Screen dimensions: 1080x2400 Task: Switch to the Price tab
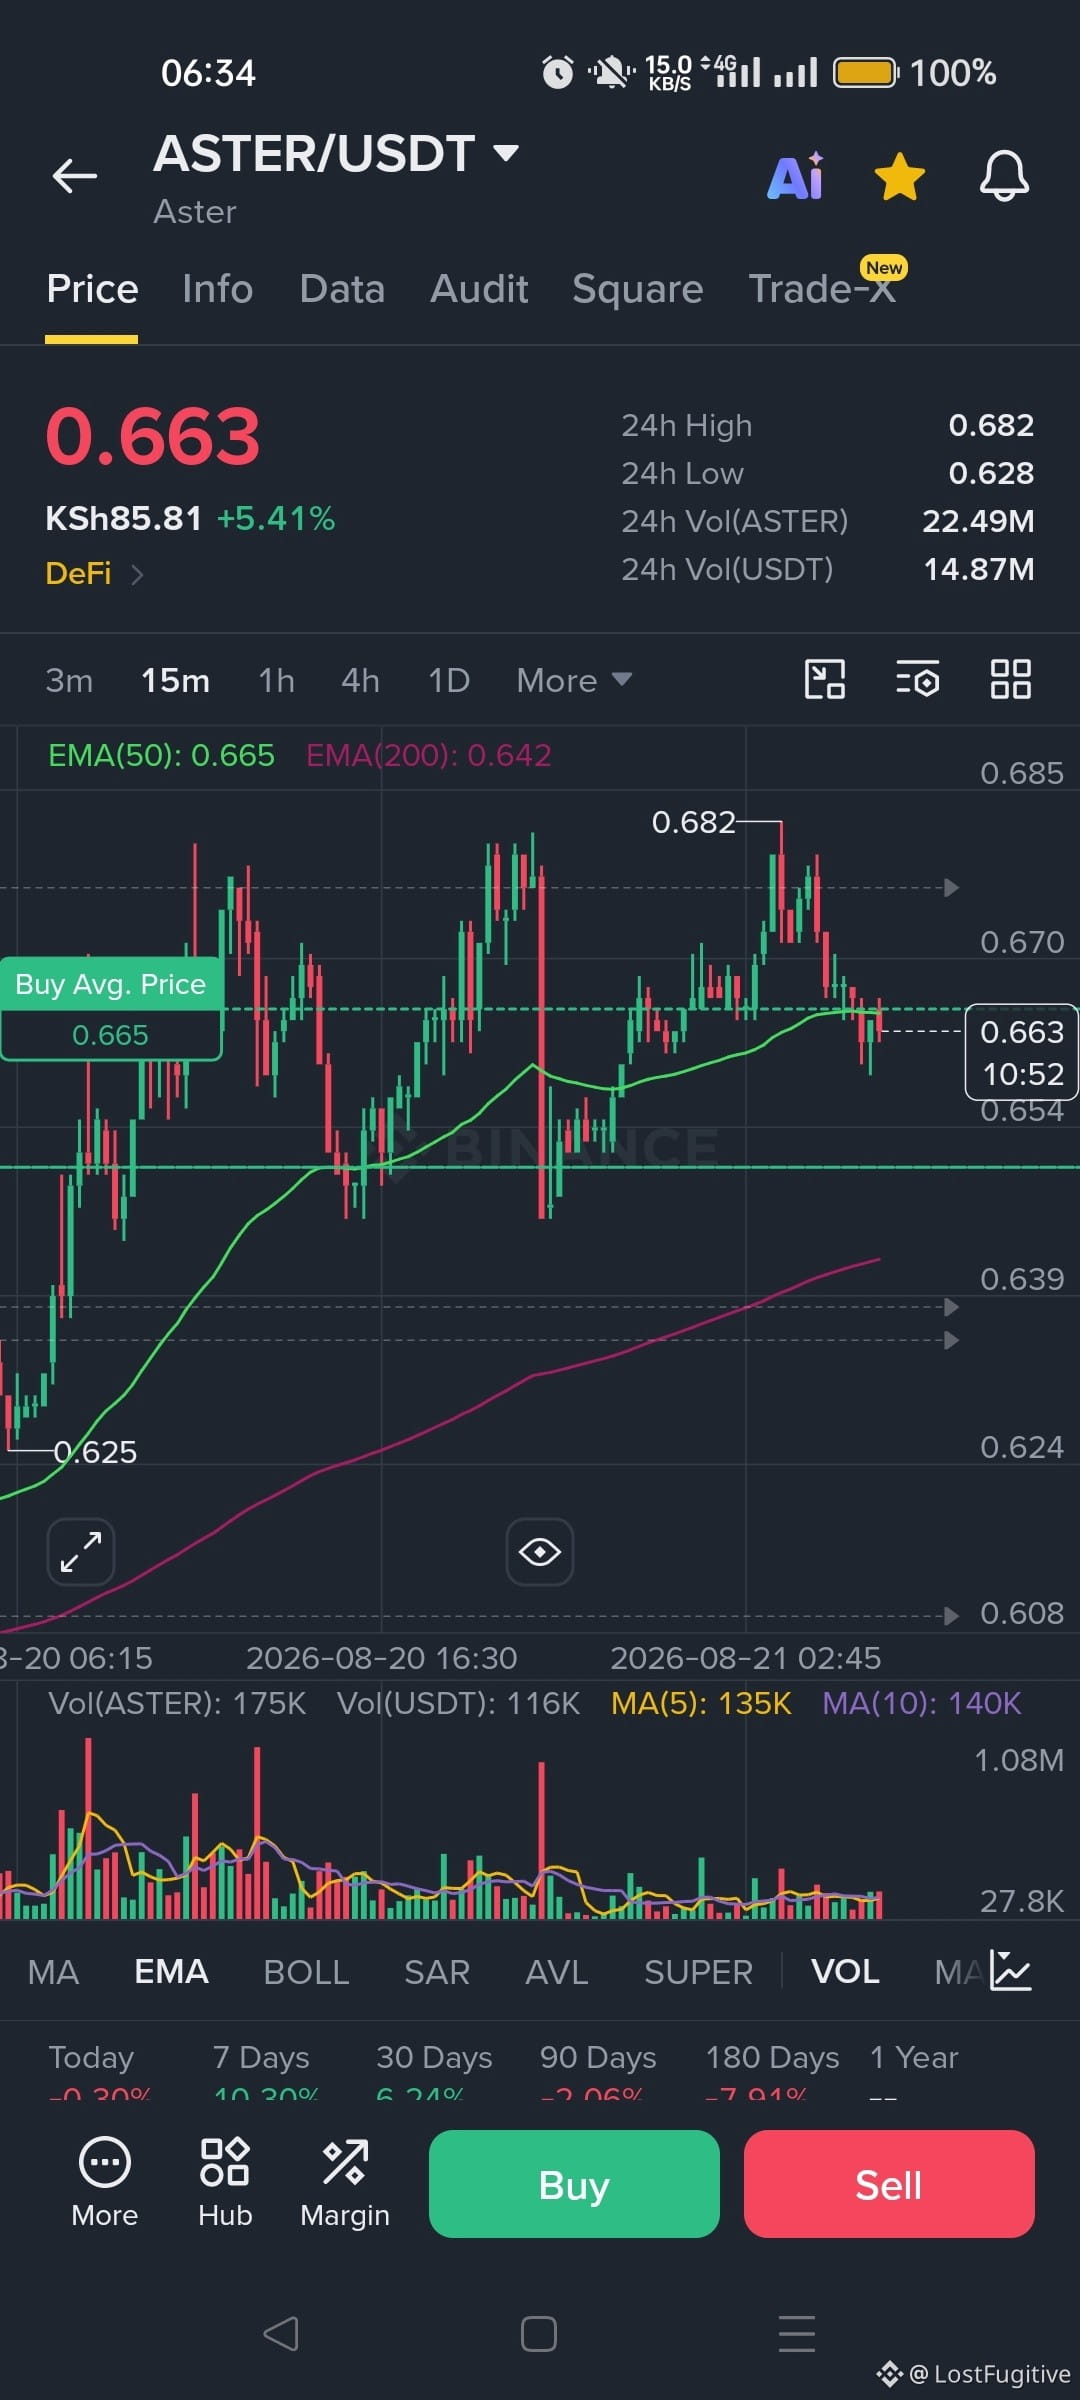[92, 289]
